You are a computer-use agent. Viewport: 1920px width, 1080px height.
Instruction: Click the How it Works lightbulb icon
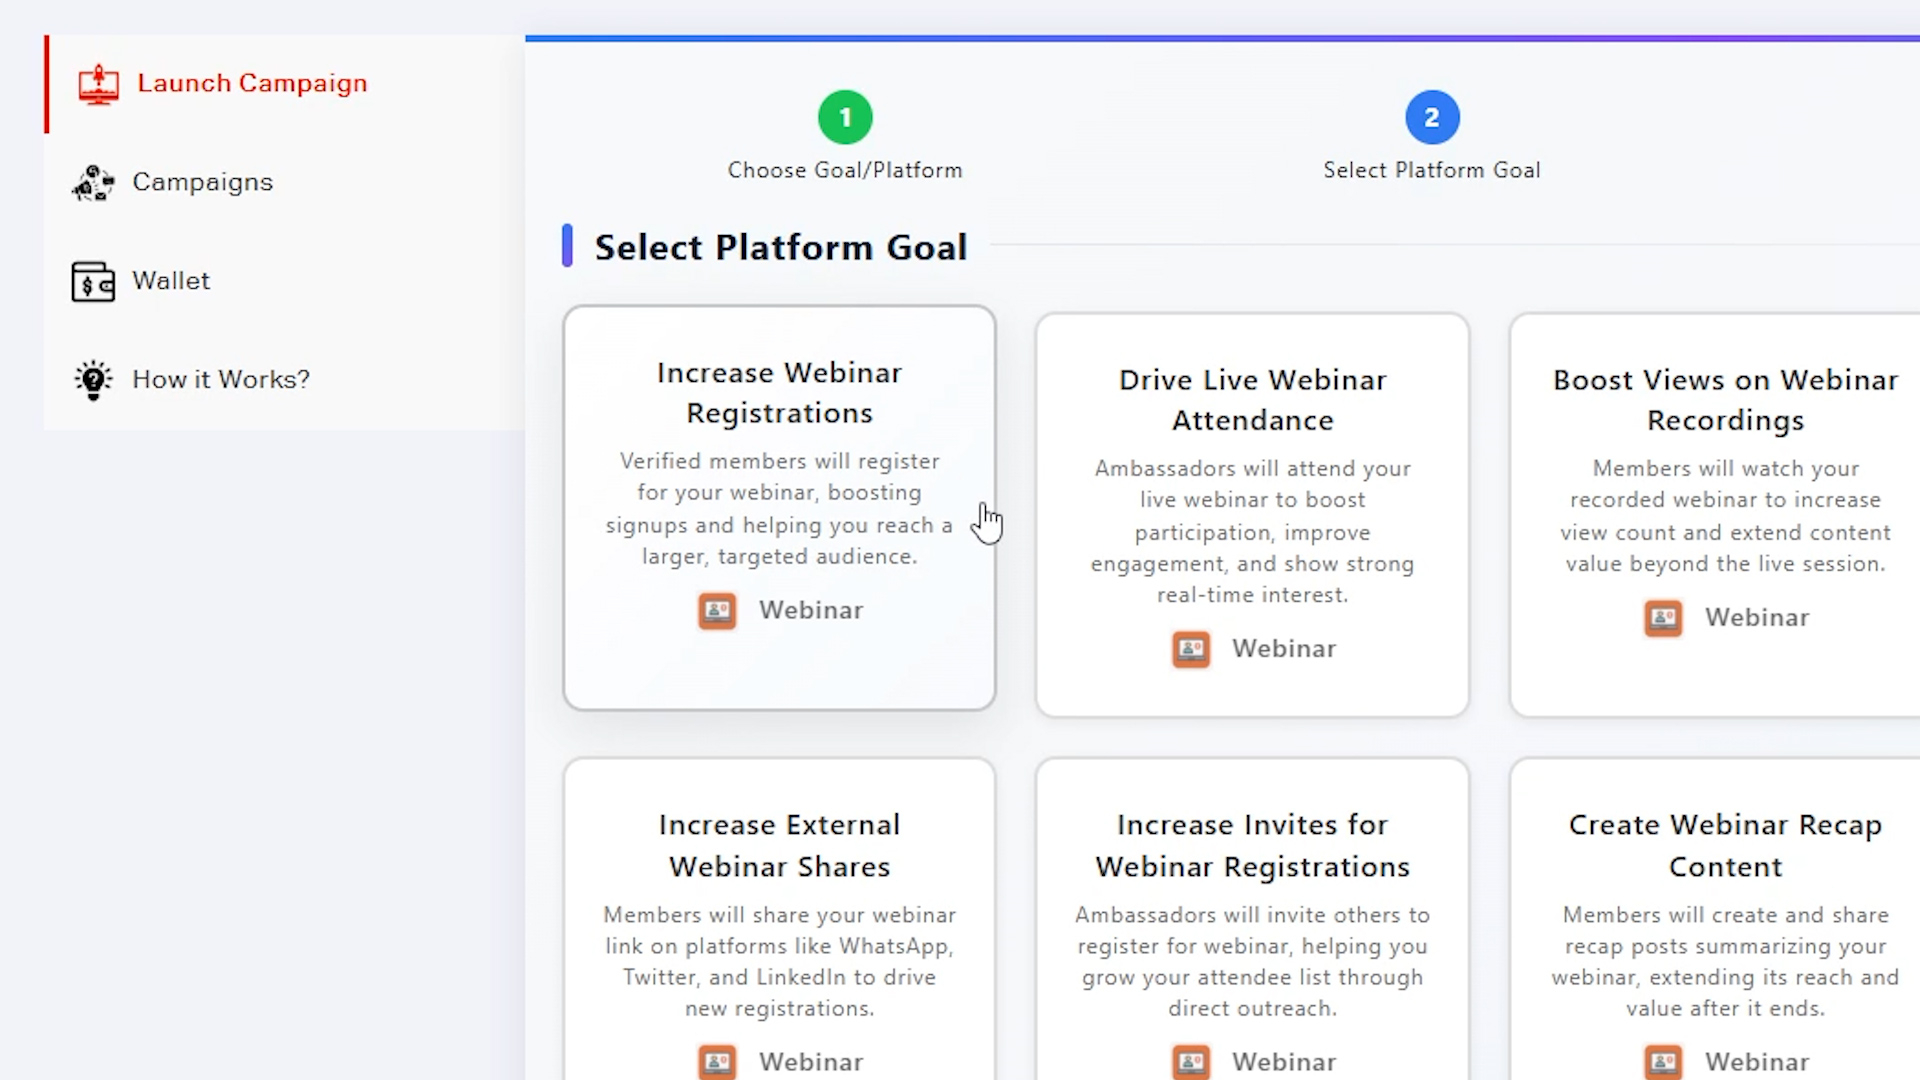tap(93, 380)
